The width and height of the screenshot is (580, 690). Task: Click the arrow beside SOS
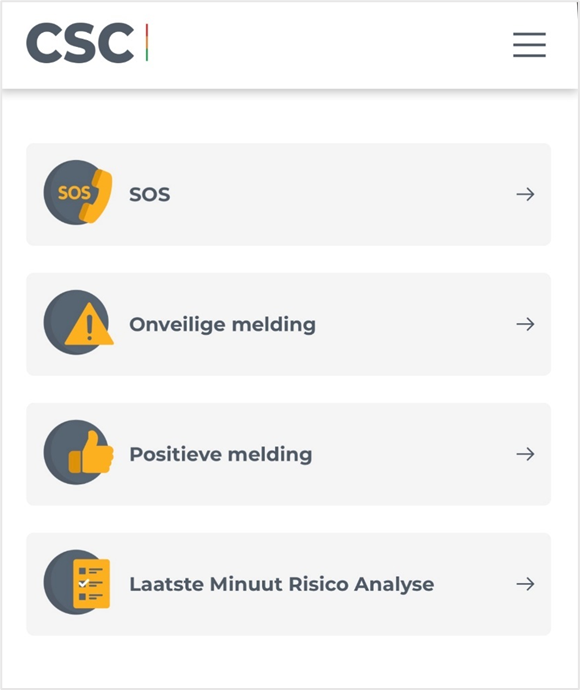click(525, 194)
